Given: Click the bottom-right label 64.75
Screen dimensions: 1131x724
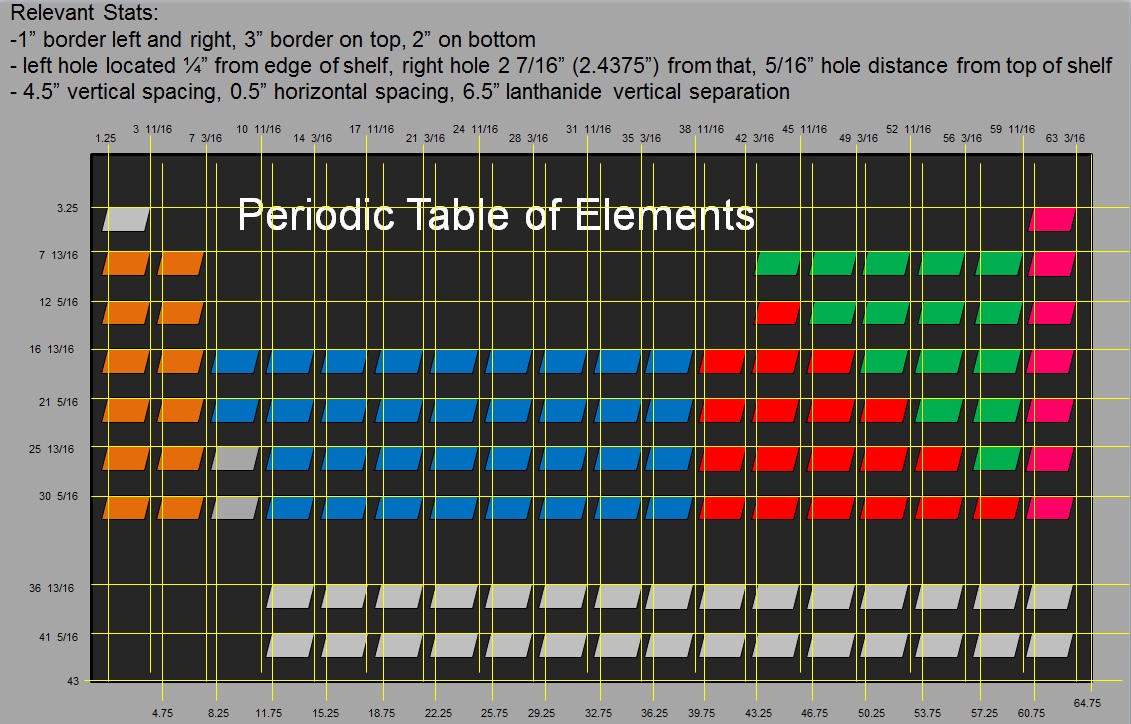Looking at the screenshot, I should [1089, 702].
